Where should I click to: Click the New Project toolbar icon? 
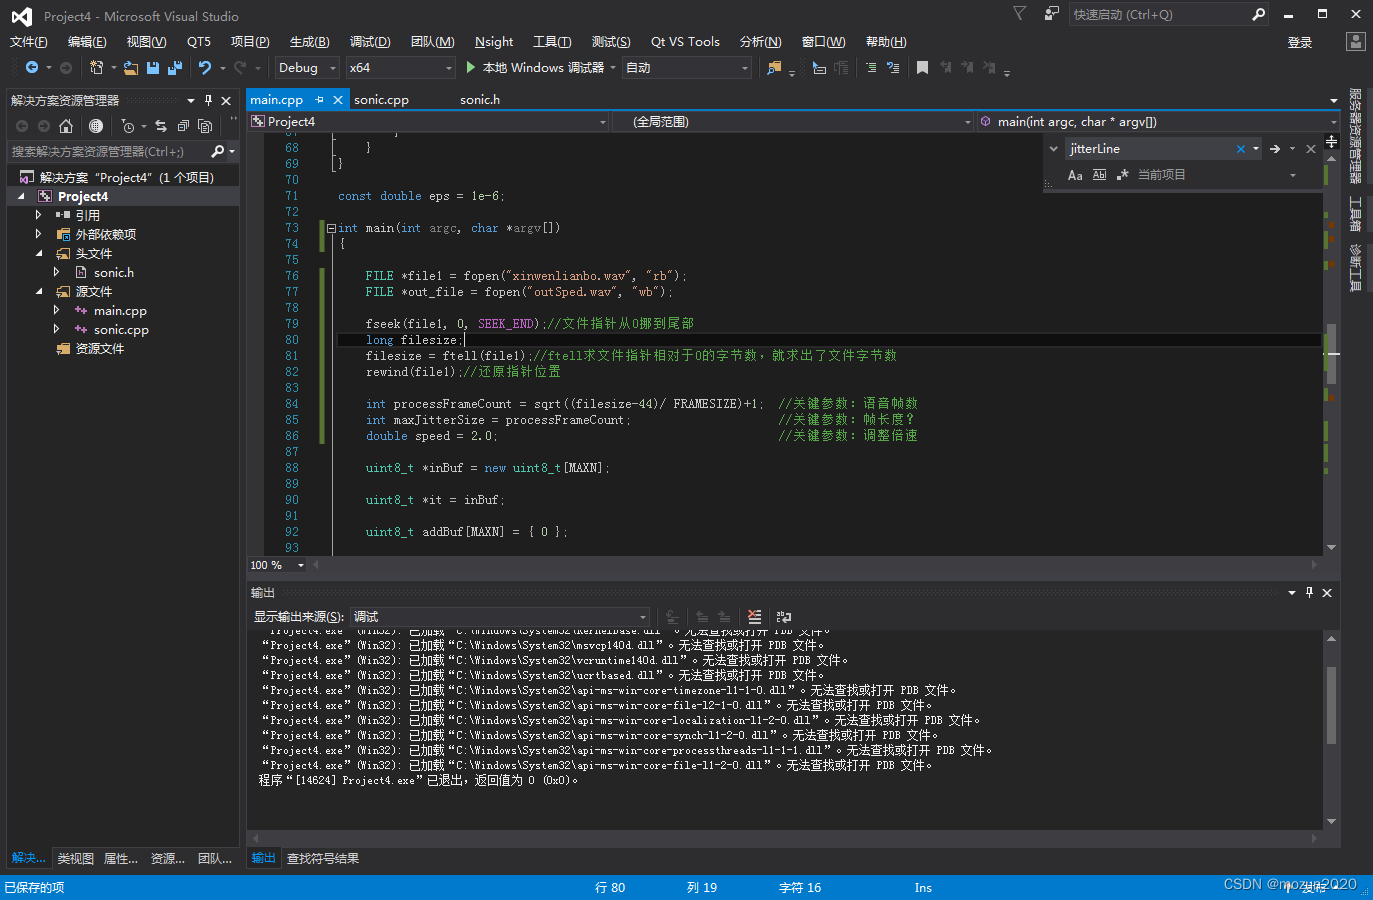96,68
